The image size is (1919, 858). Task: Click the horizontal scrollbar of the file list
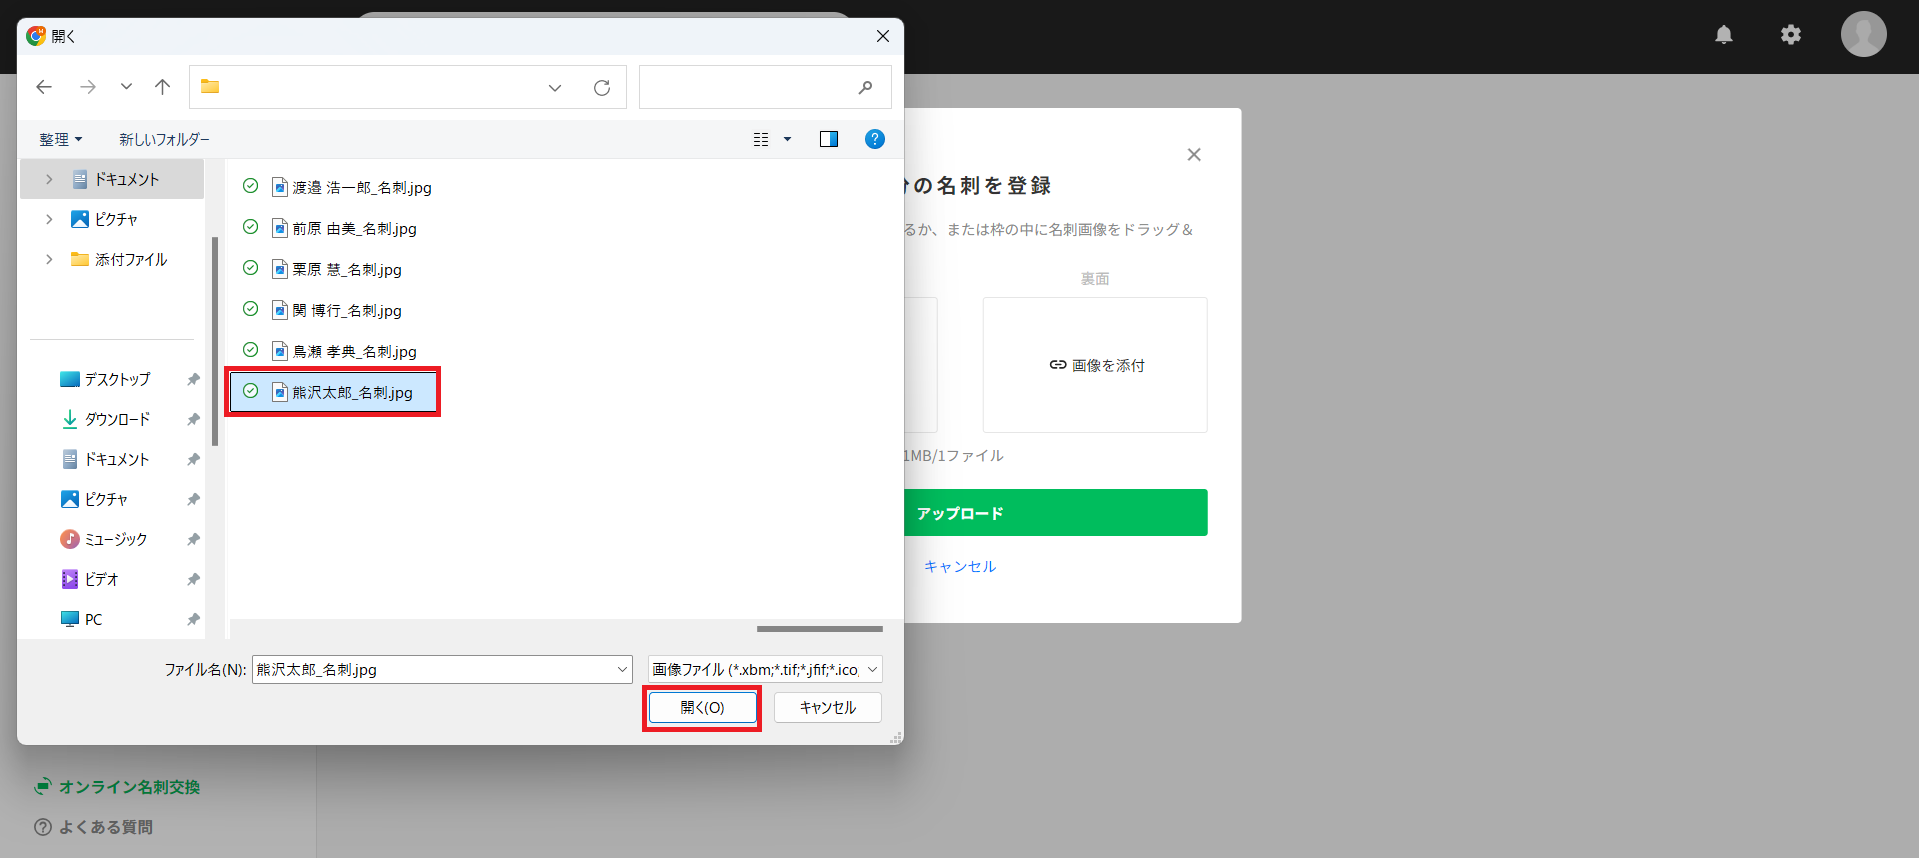[820, 629]
